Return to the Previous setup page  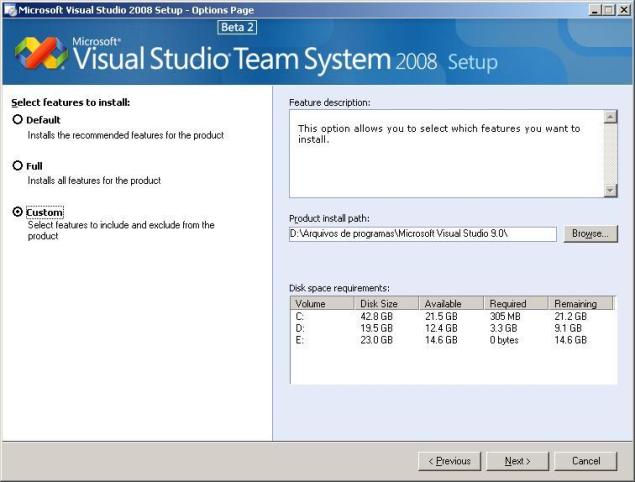click(x=449, y=461)
